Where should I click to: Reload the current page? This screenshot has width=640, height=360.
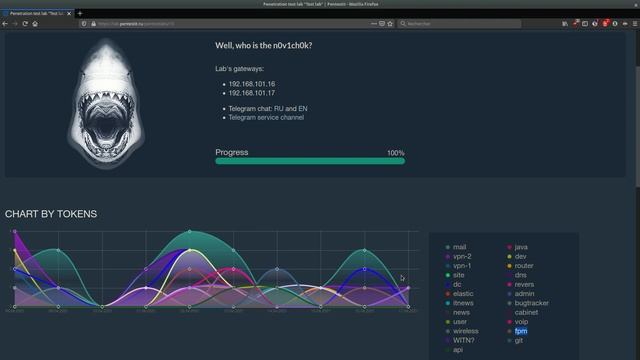point(25,24)
